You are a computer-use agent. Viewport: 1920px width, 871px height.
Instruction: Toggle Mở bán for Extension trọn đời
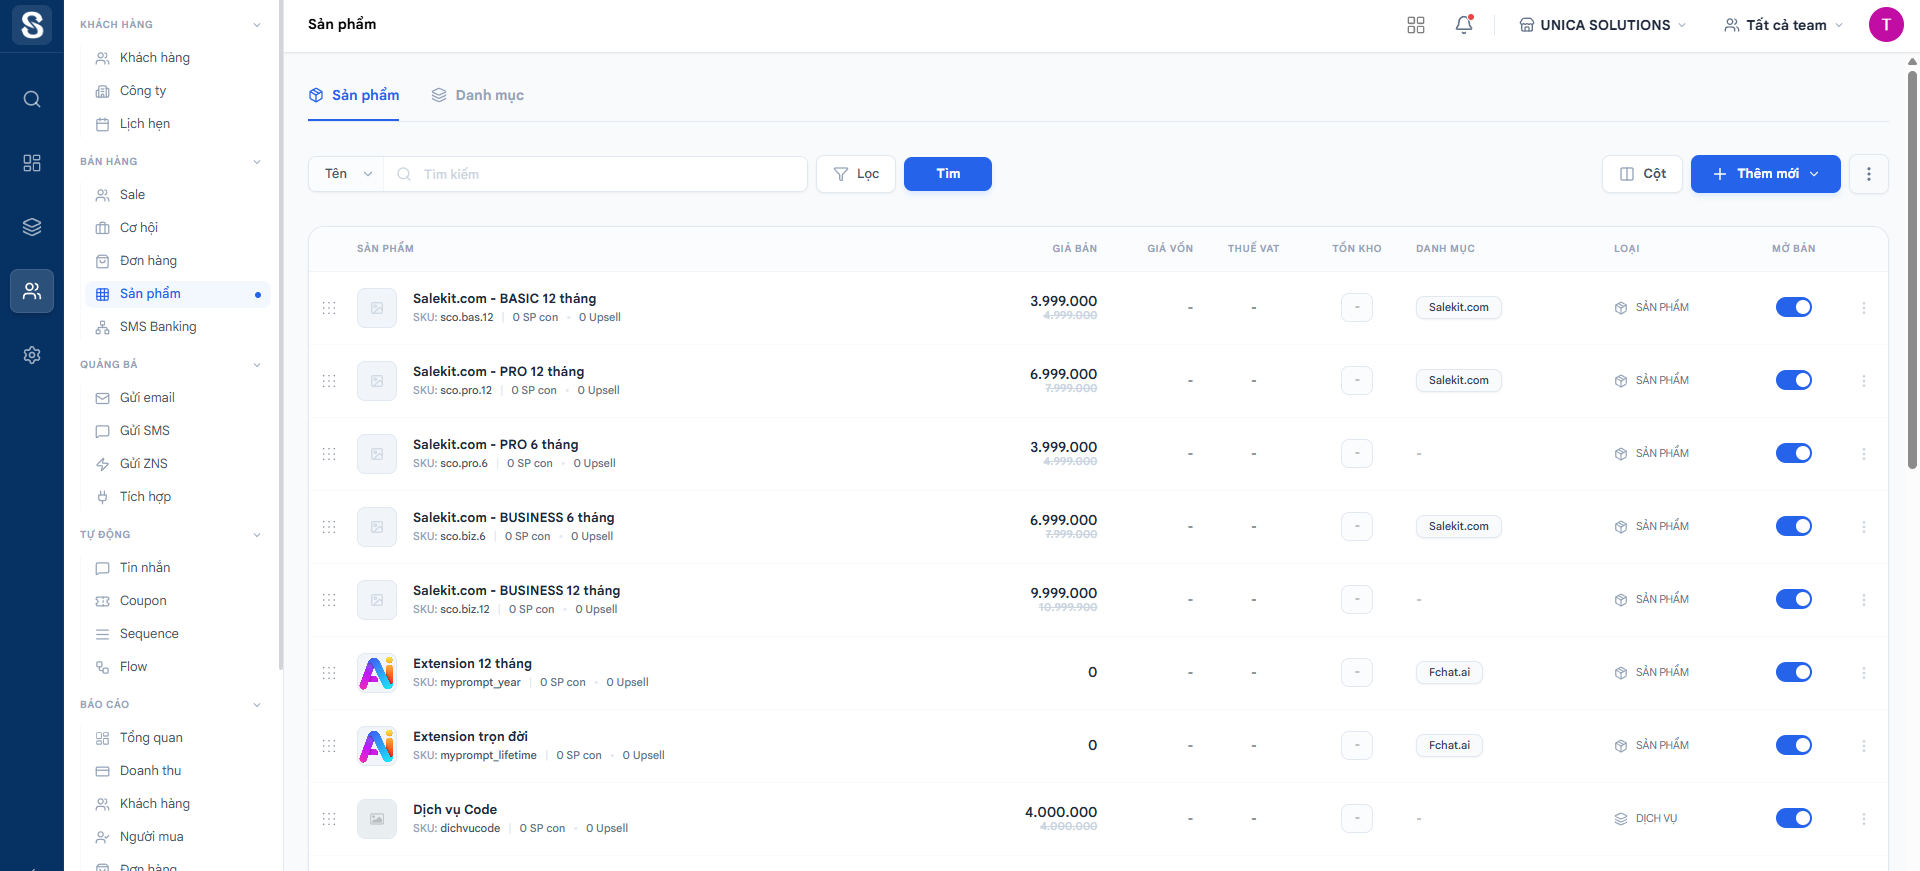[1794, 745]
